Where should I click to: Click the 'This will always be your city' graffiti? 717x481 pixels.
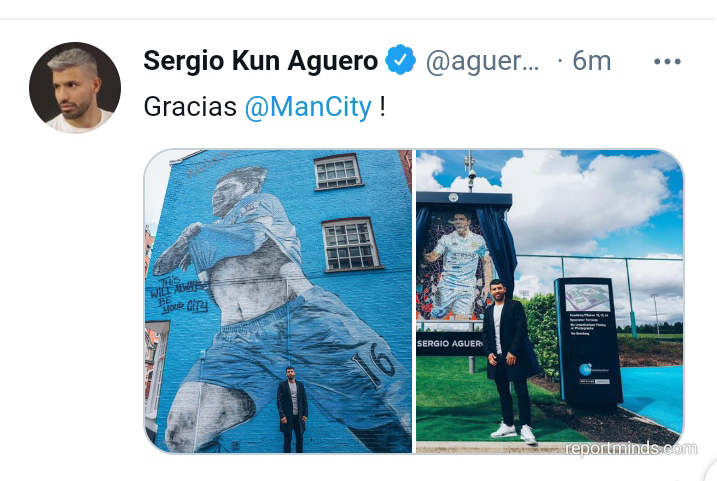tap(179, 295)
